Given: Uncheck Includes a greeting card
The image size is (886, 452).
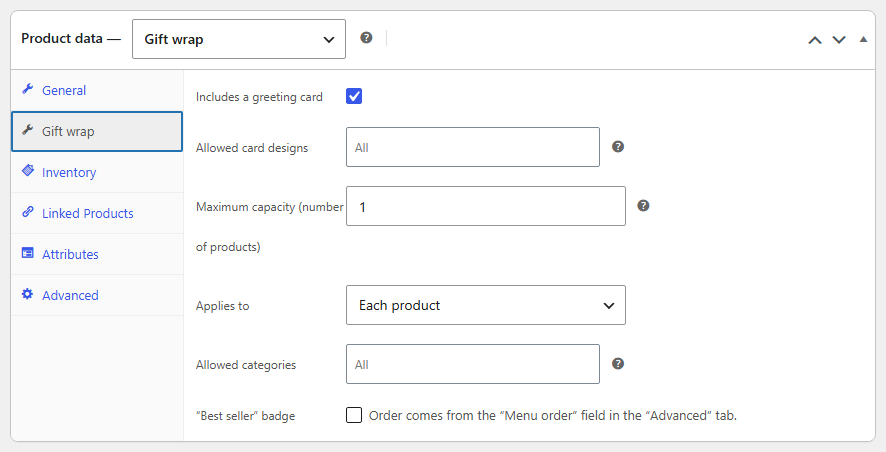Looking at the screenshot, I should point(354,96).
